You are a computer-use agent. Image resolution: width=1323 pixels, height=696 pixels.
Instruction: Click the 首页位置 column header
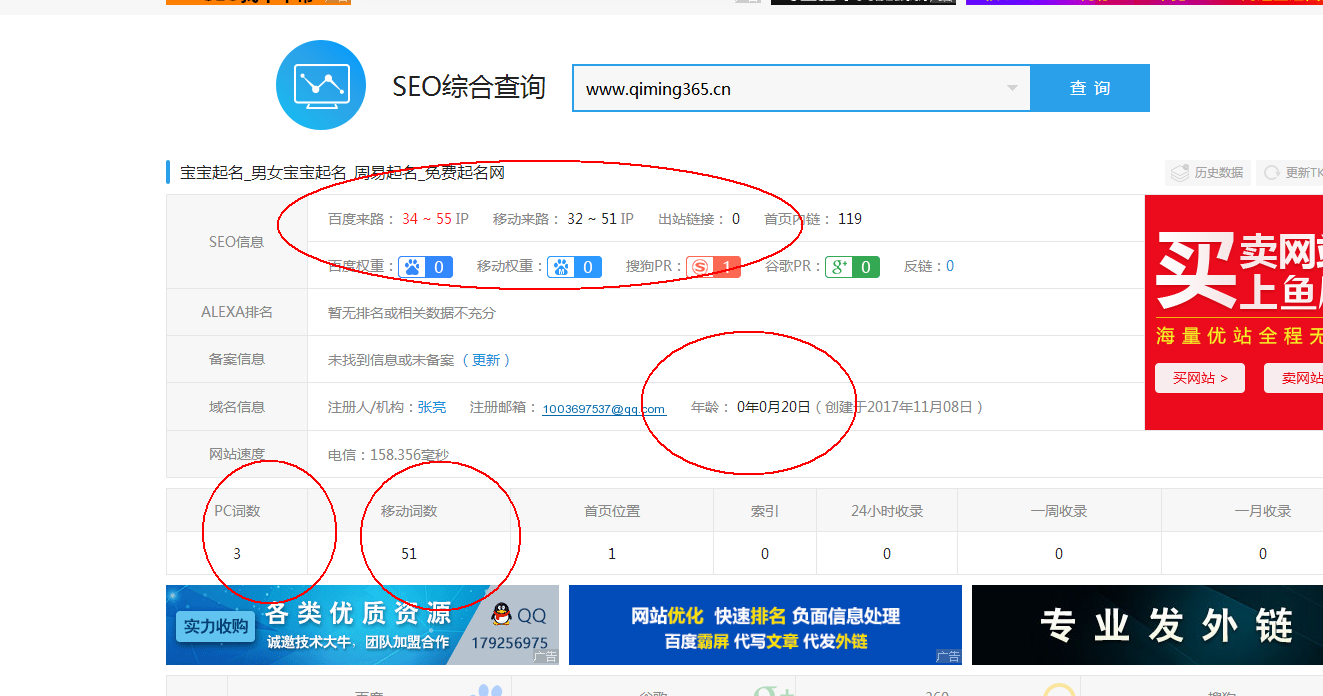tap(612, 511)
